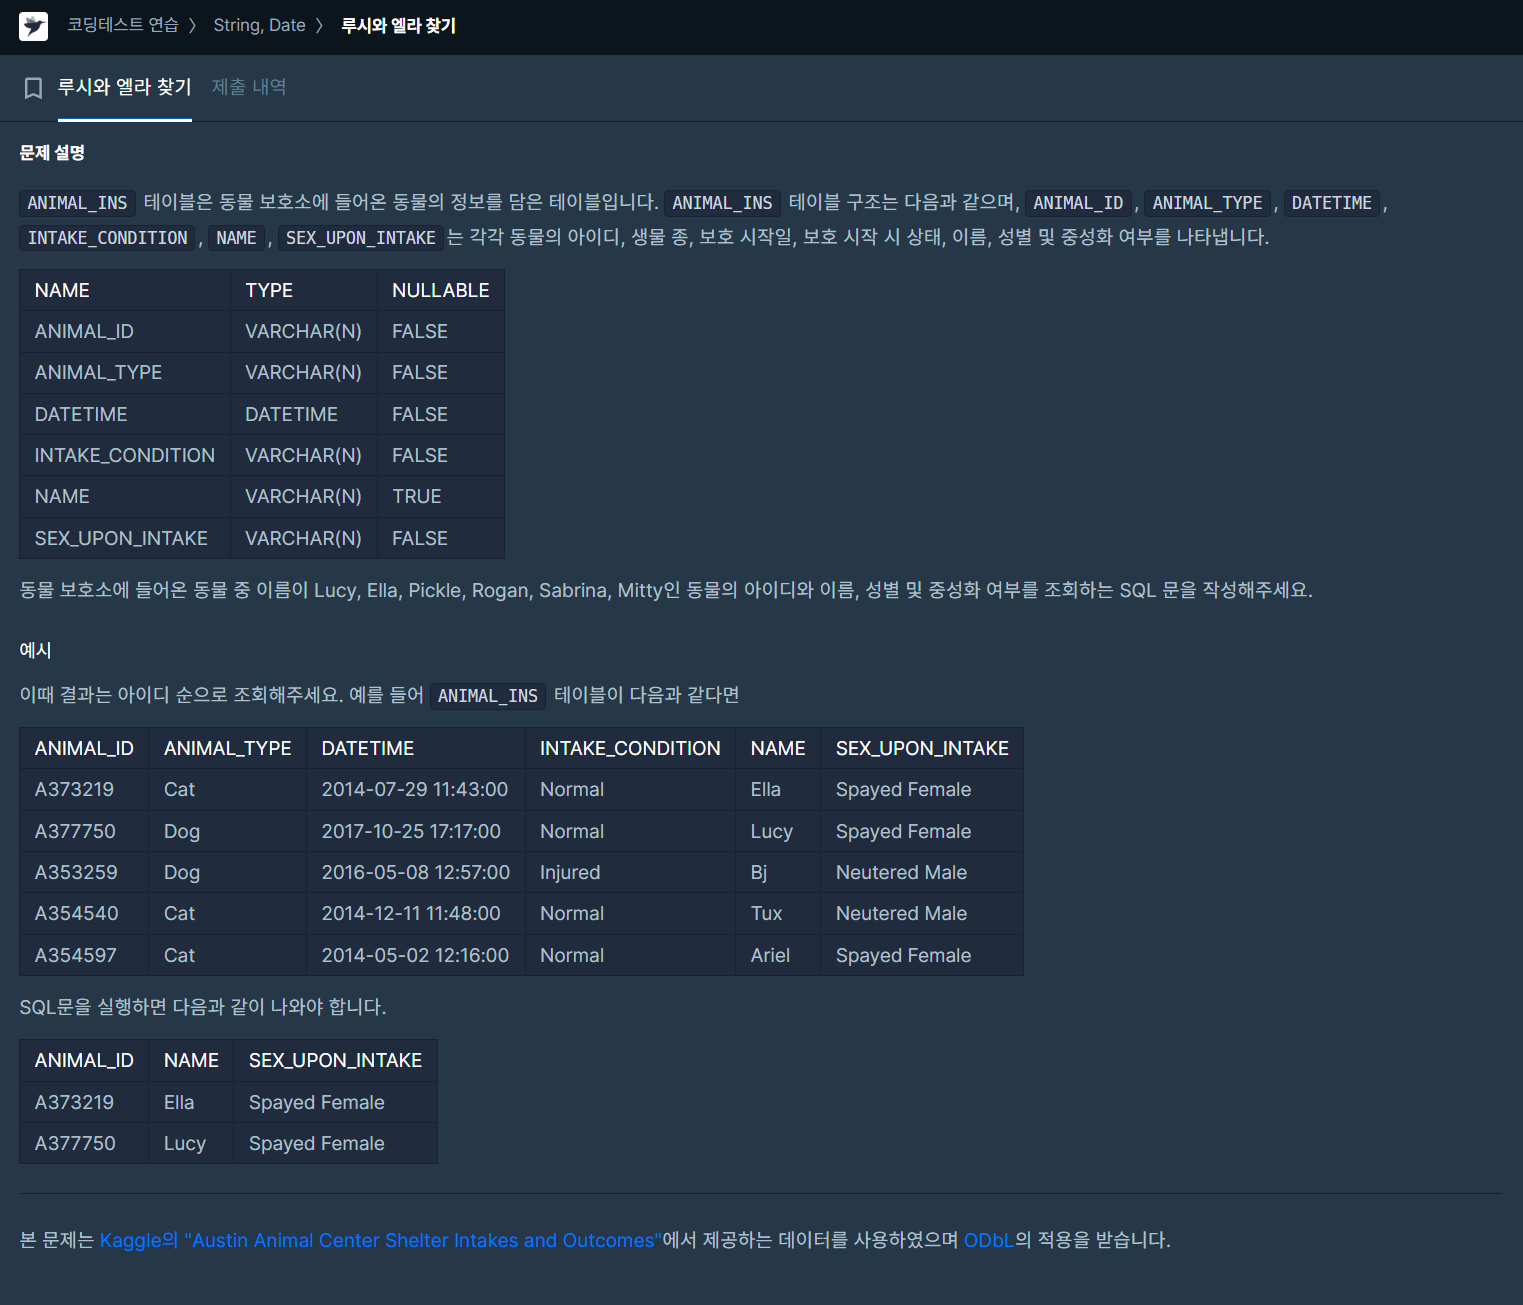This screenshot has width=1523, height=1305.
Task: Click the bookmark icon beside the problem title
Action: 33,88
